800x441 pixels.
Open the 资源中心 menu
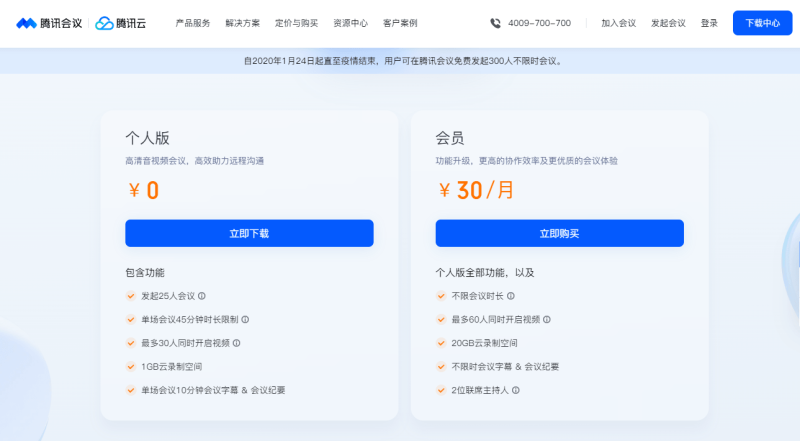point(351,23)
